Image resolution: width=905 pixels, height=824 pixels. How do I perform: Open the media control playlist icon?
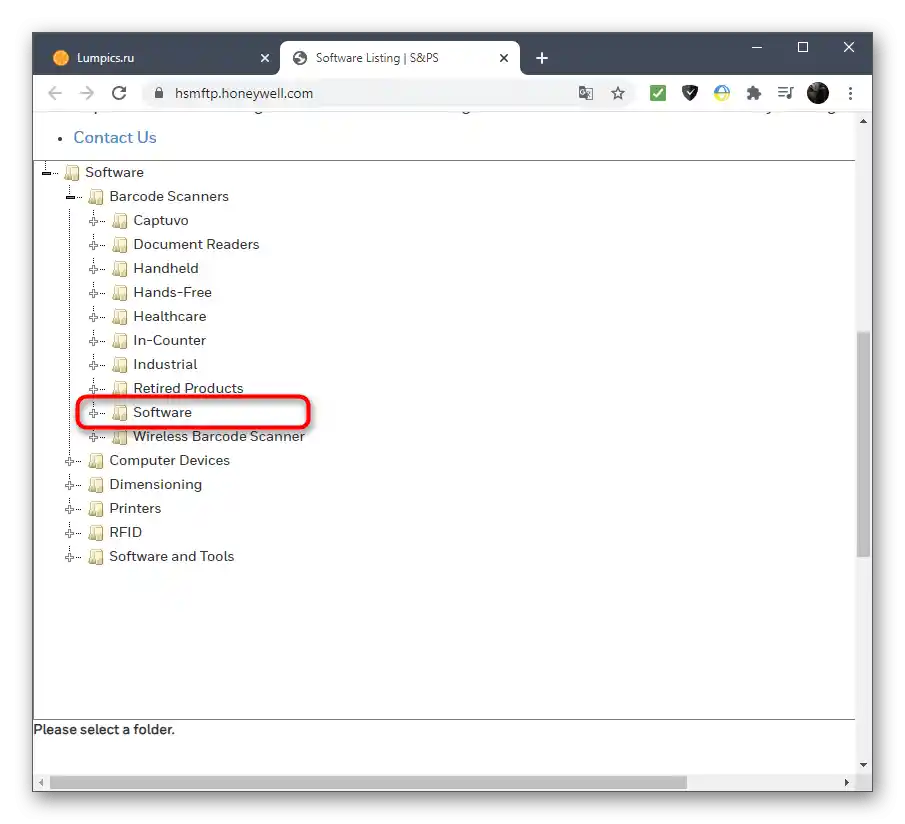pos(786,93)
